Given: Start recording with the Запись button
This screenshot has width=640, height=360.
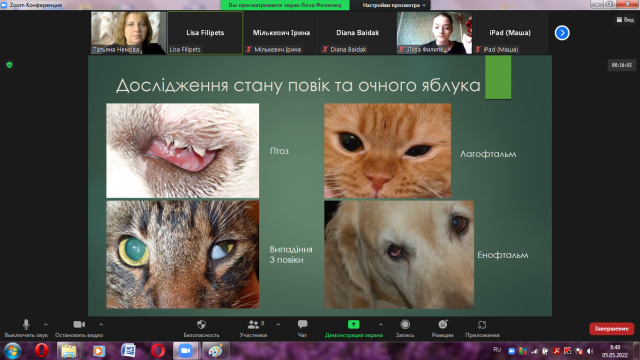Looking at the screenshot, I should [405, 328].
